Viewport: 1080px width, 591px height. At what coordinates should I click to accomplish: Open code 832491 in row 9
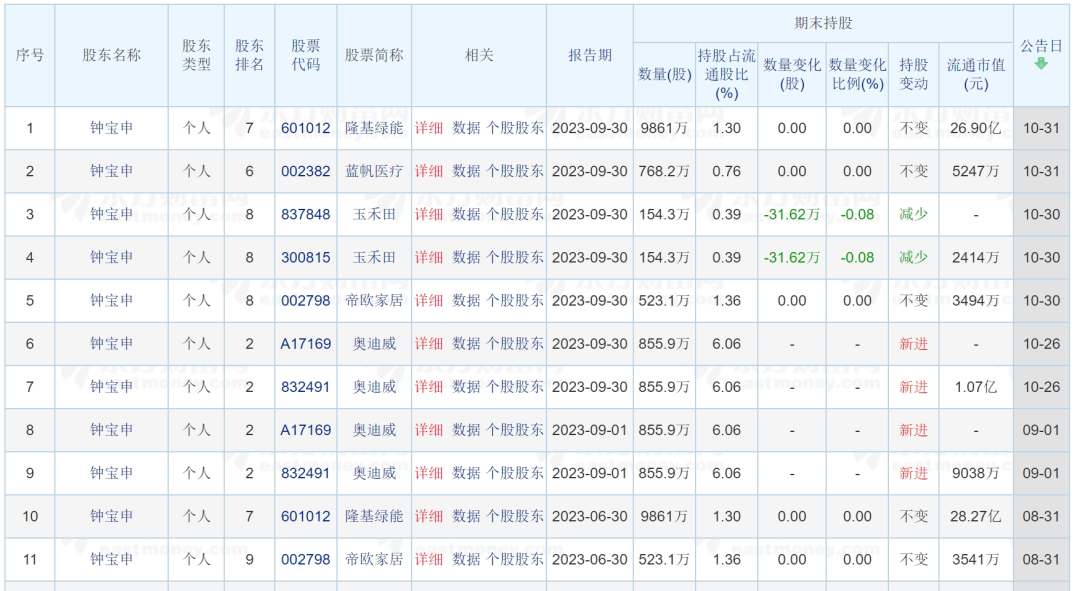305,473
